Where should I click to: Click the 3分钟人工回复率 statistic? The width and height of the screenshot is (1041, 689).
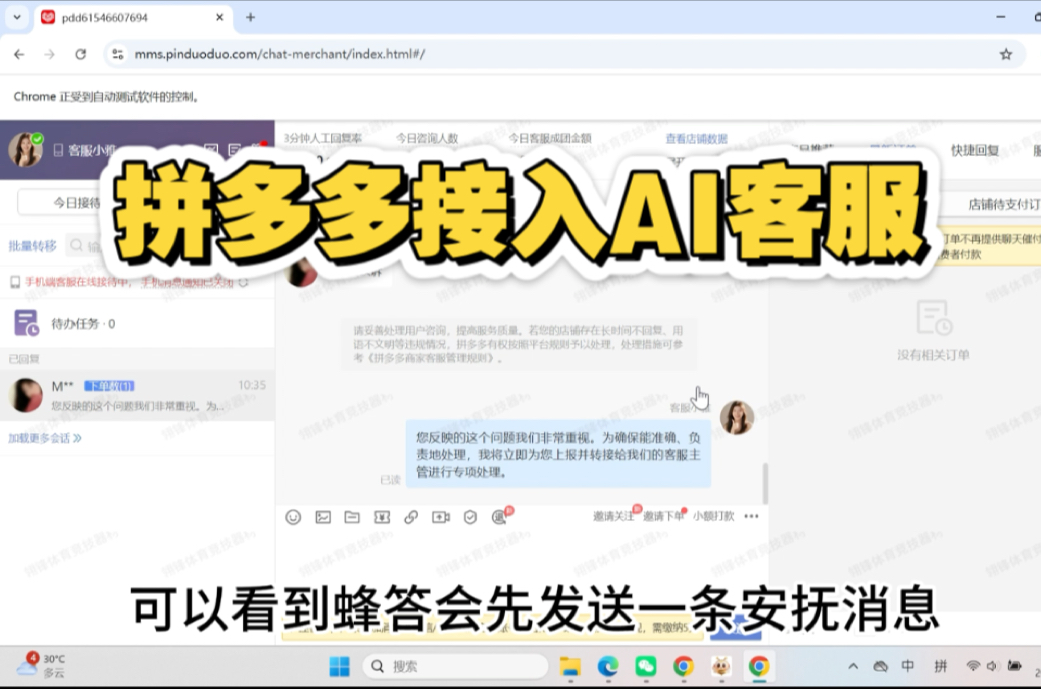[x=323, y=138]
